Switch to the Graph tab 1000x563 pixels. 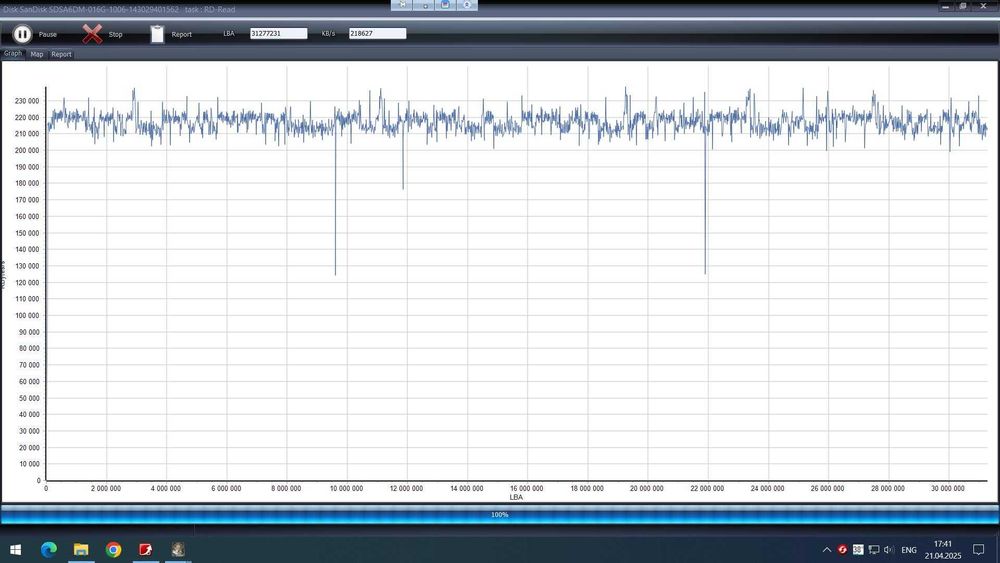coord(13,54)
